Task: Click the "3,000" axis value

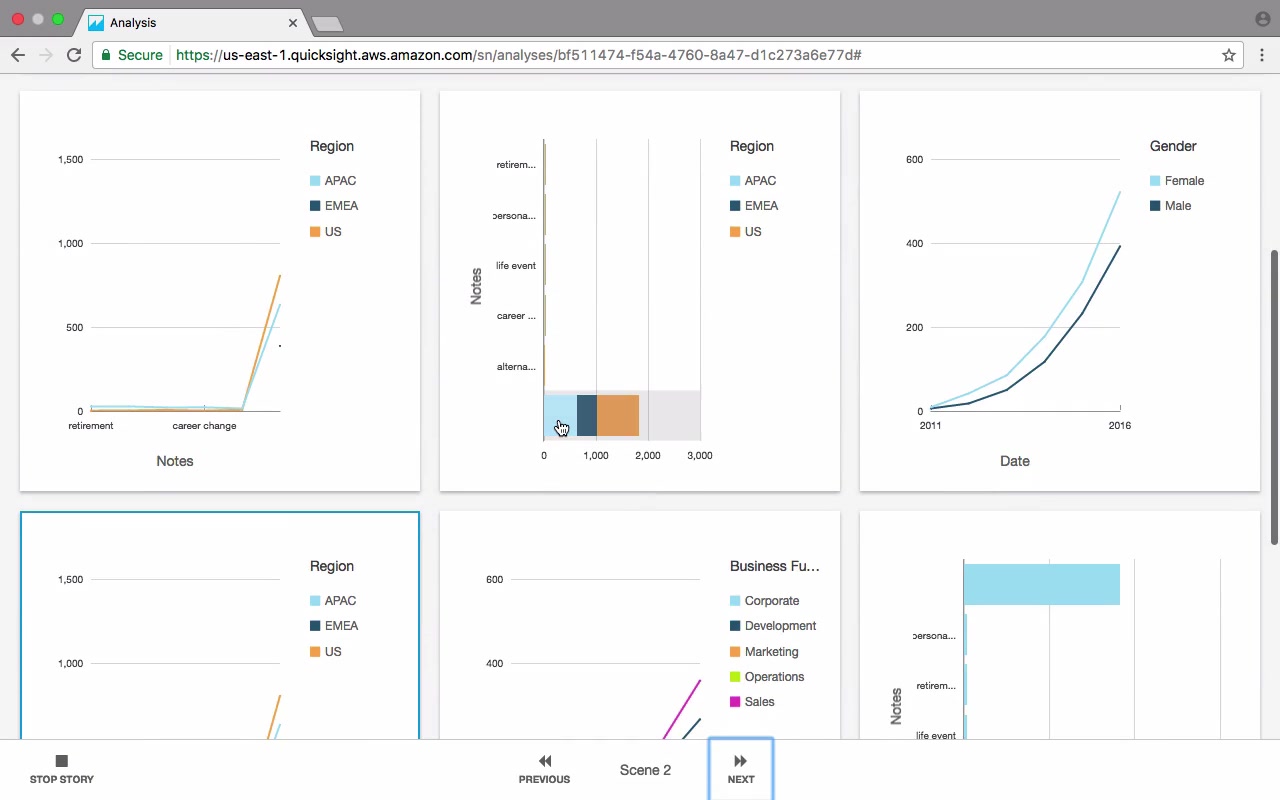Action: (x=700, y=456)
